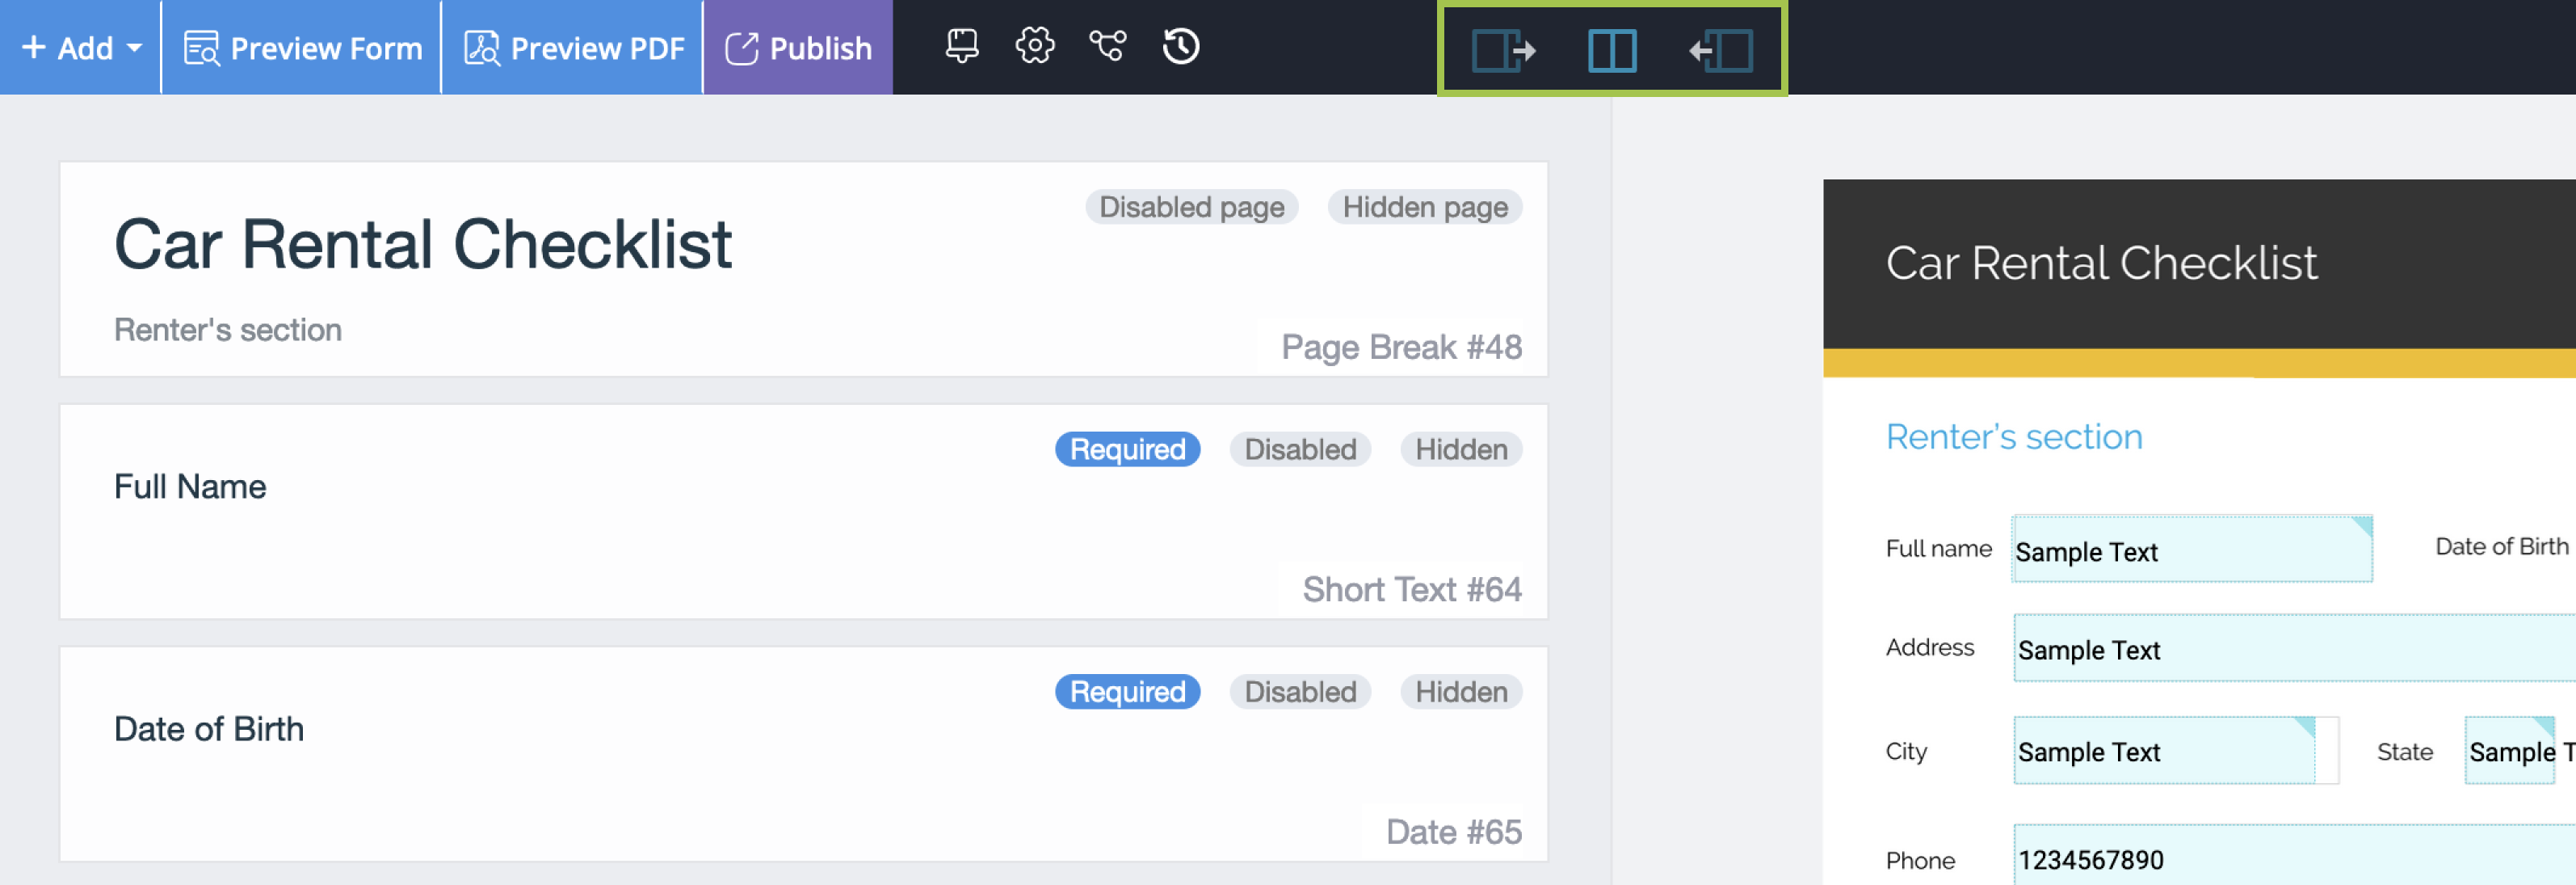Toggle Disabled on Full Name field
This screenshot has width=2576, height=885.
point(1299,449)
